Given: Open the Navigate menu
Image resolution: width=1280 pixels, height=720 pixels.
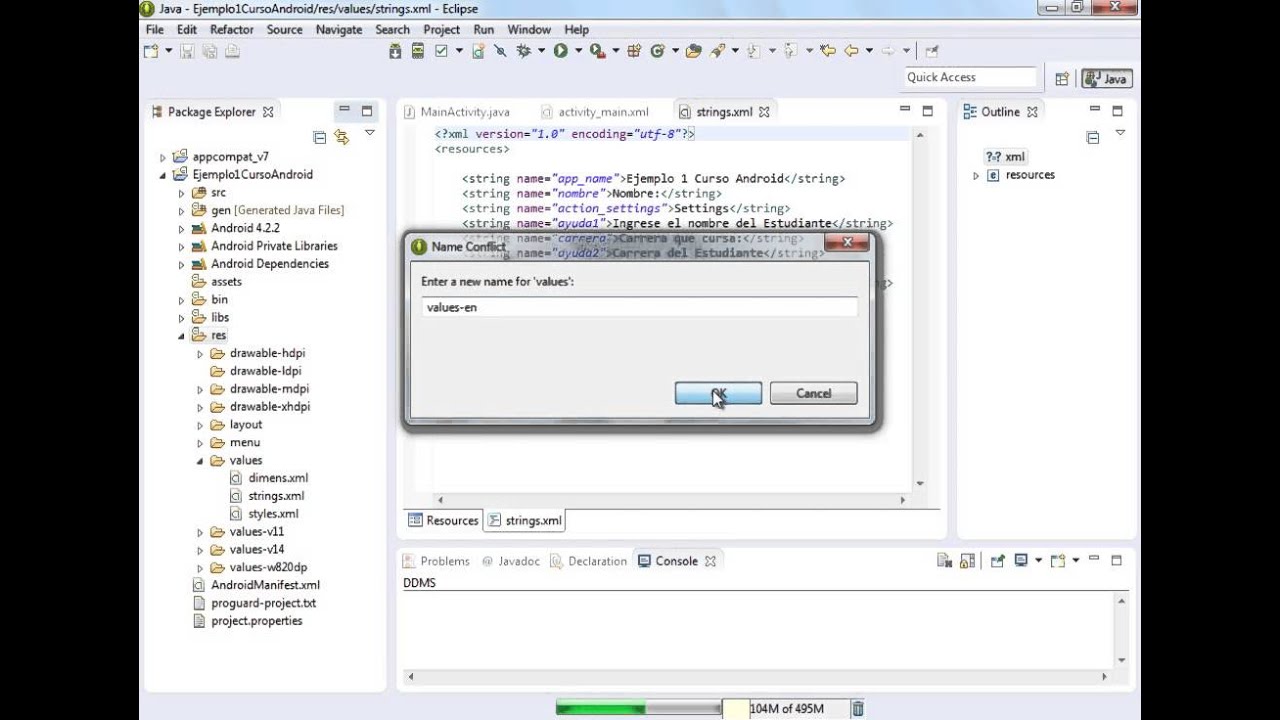Looking at the screenshot, I should [339, 30].
